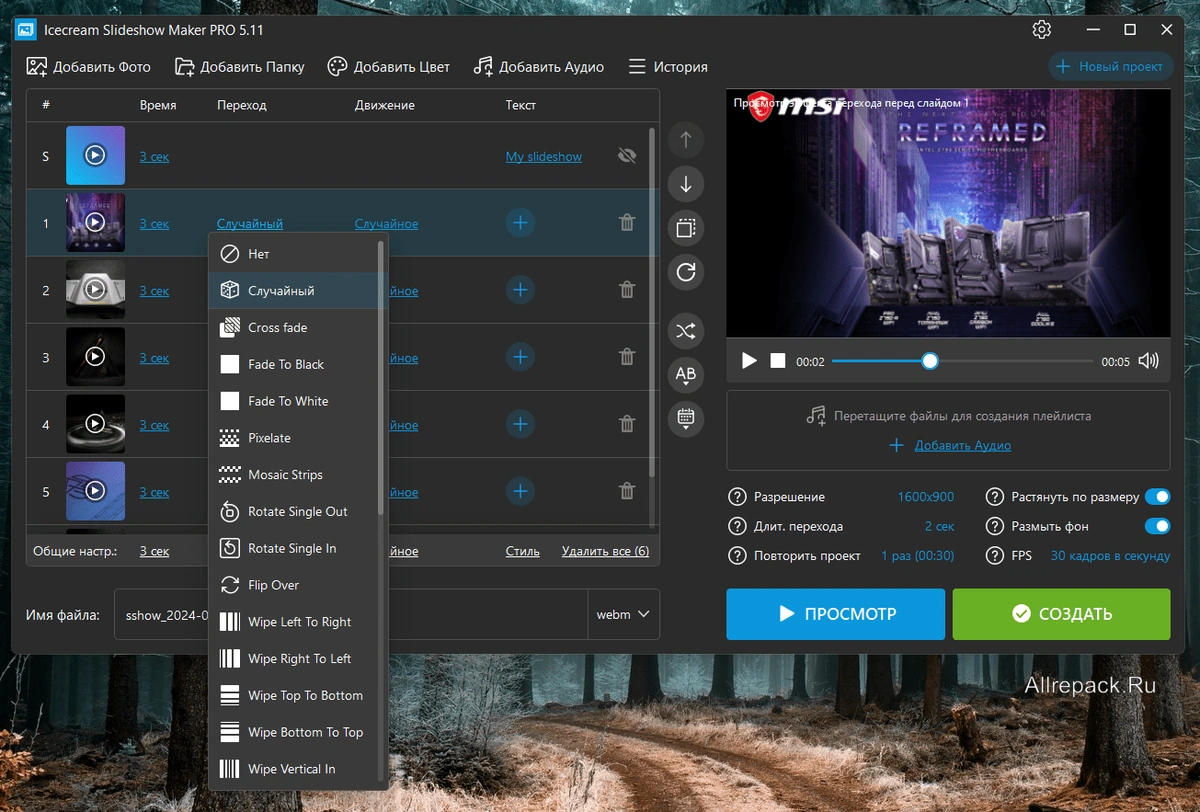Click Добавить Папку toolbar button
The height and width of the screenshot is (812, 1200).
[x=240, y=67]
